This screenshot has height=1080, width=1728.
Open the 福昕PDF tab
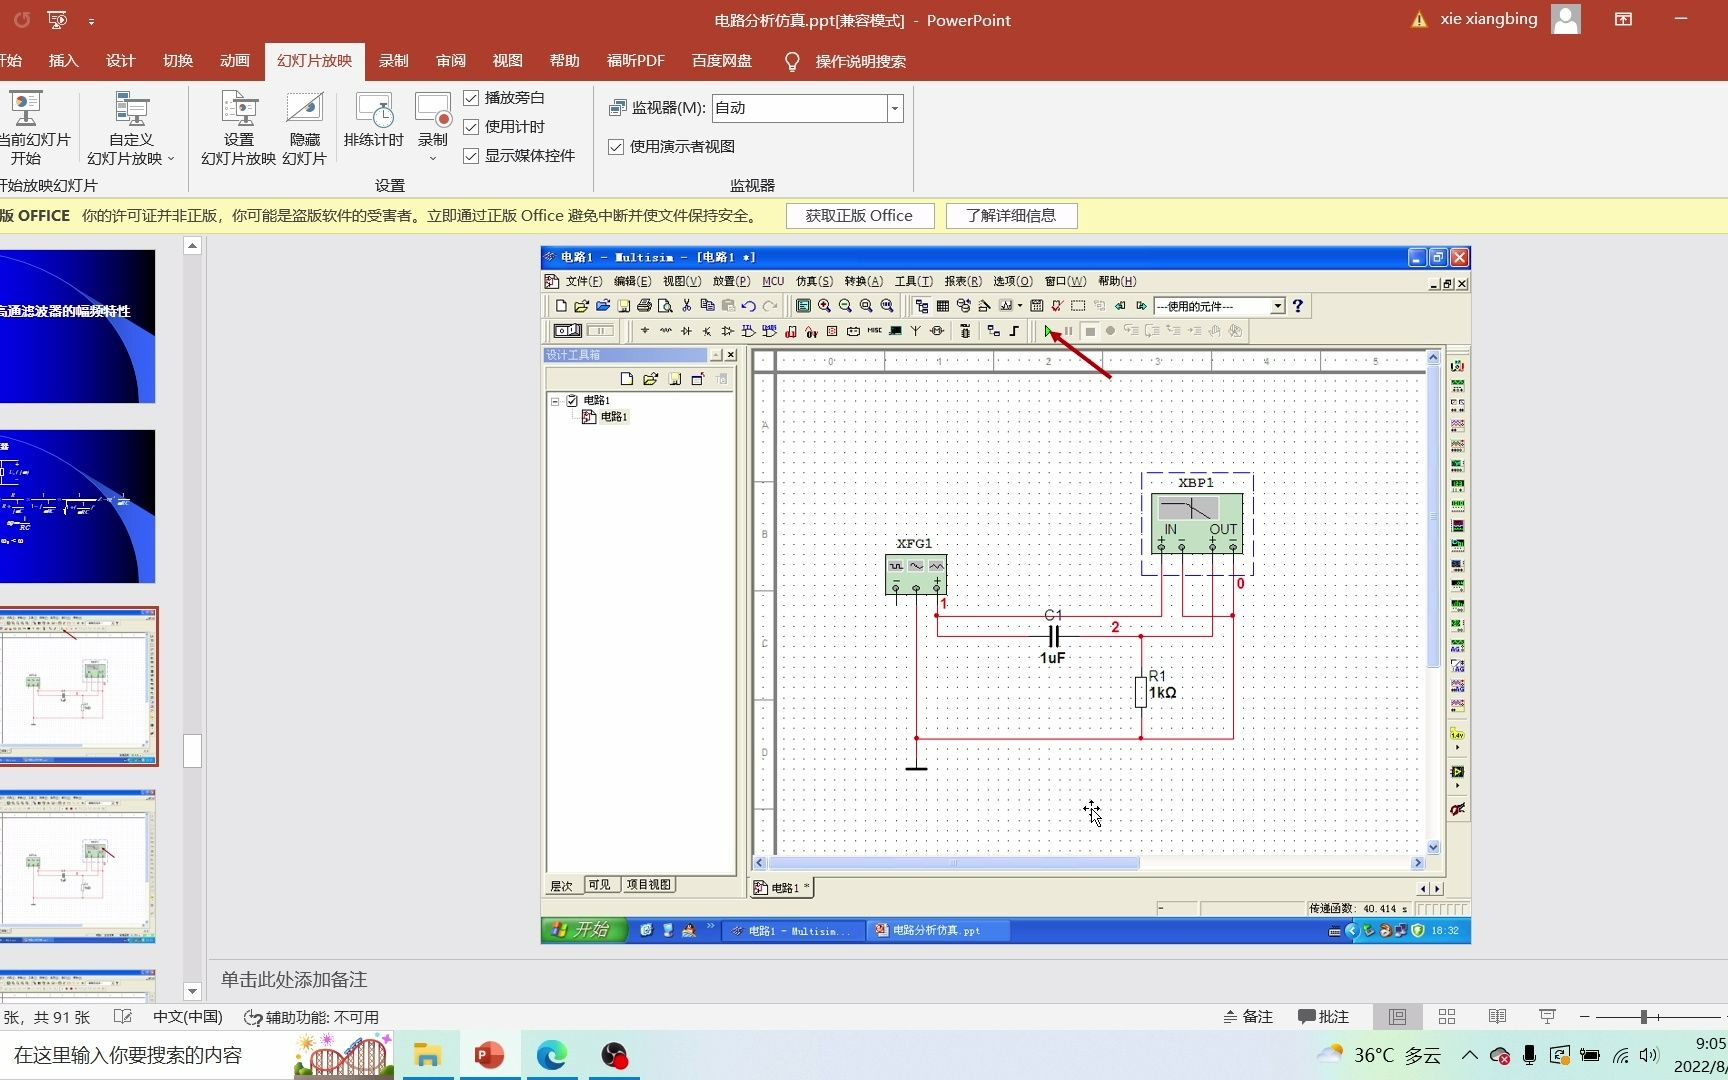coord(635,61)
